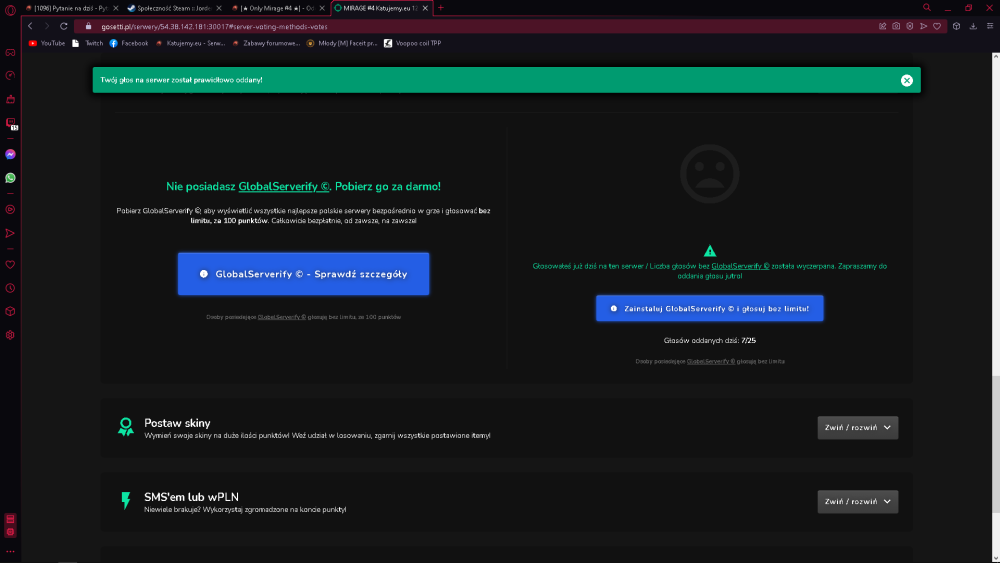Open GX Control speedometer sidebar icon
This screenshot has height=563, width=1000.
(x=10, y=75)
